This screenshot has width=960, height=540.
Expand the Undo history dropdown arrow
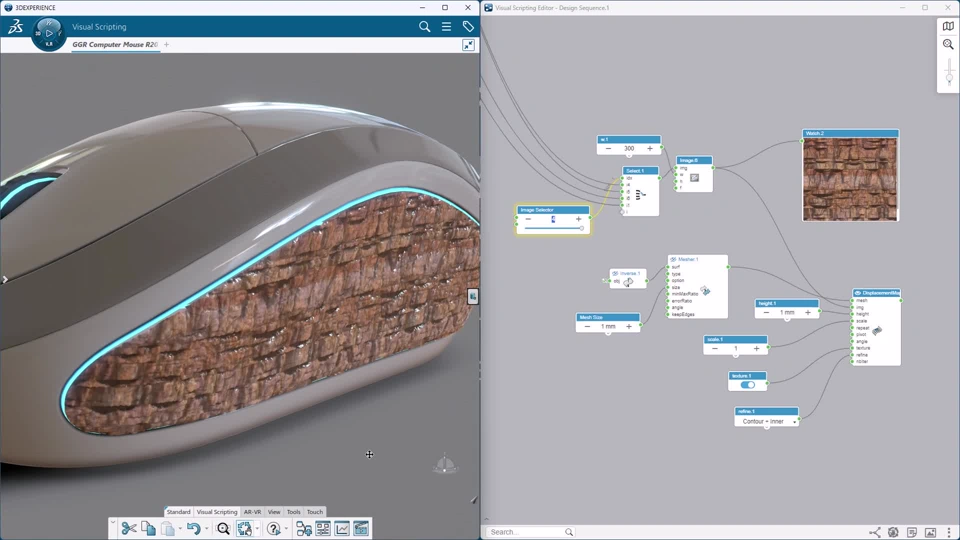207,529
